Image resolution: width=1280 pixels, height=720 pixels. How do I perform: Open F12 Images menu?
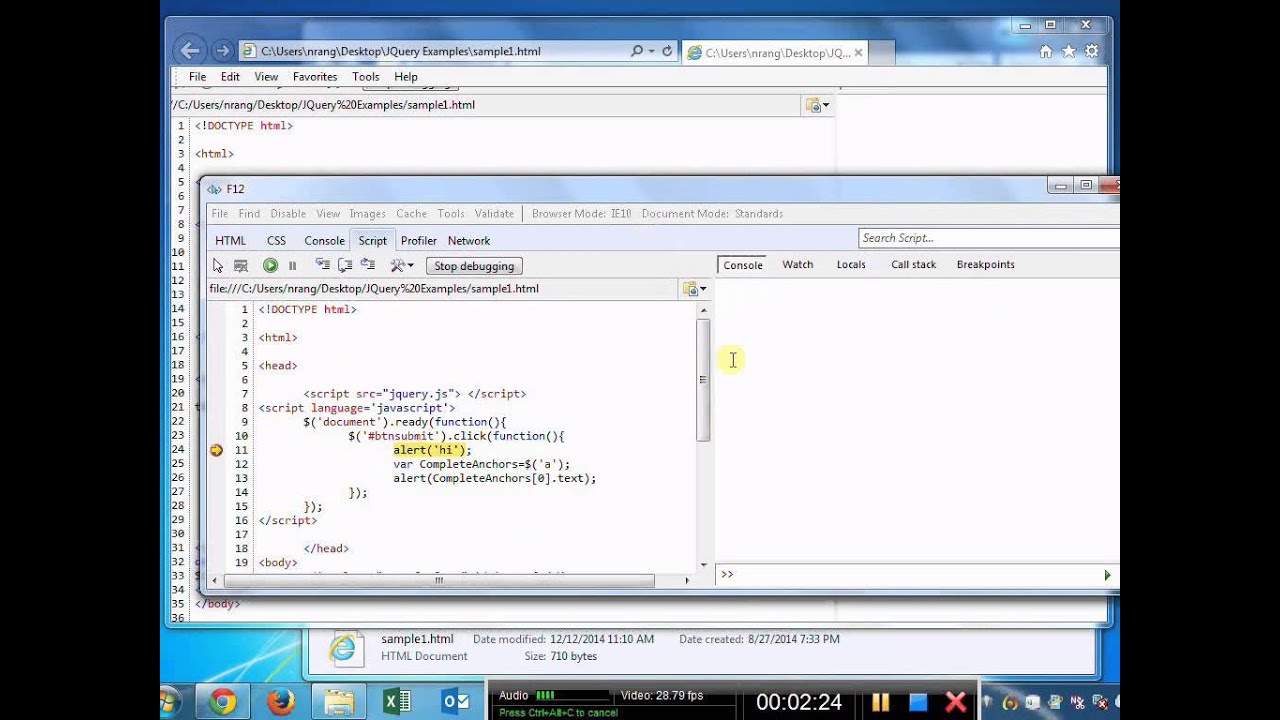367,214
